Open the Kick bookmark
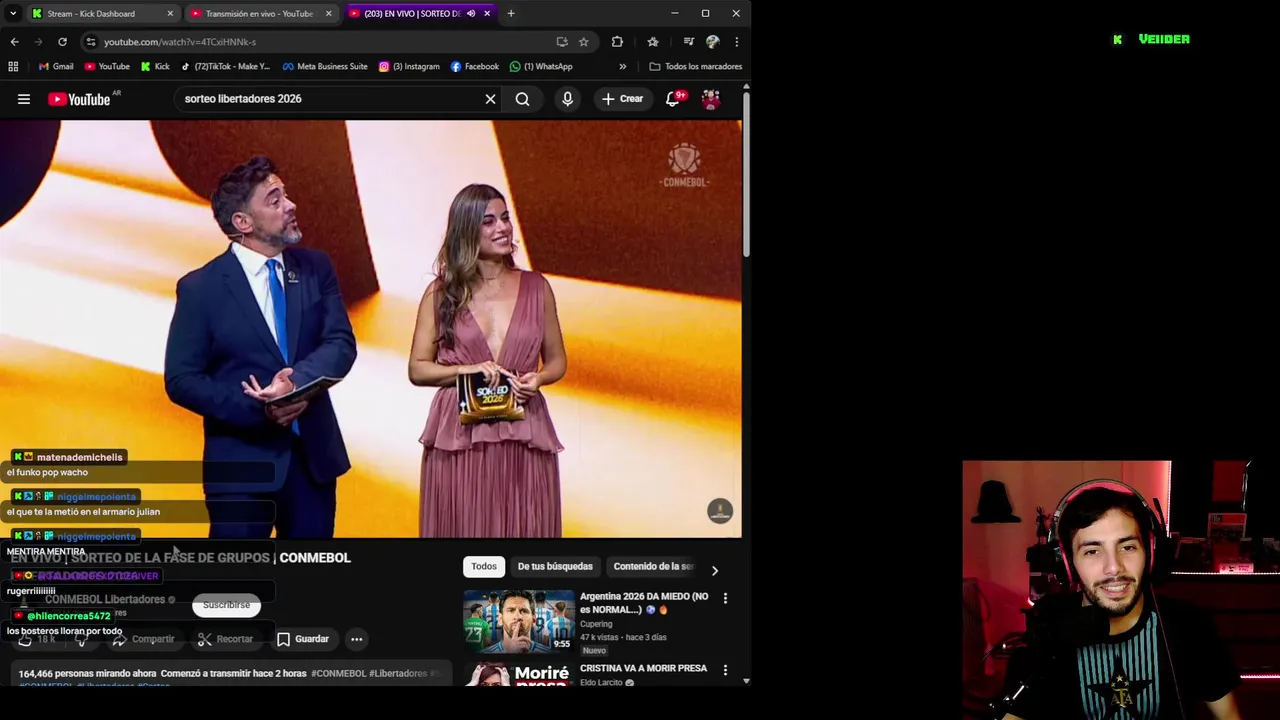Image resolution: width=1280 pixels, height=720 pixels. [x=155, y=66]
